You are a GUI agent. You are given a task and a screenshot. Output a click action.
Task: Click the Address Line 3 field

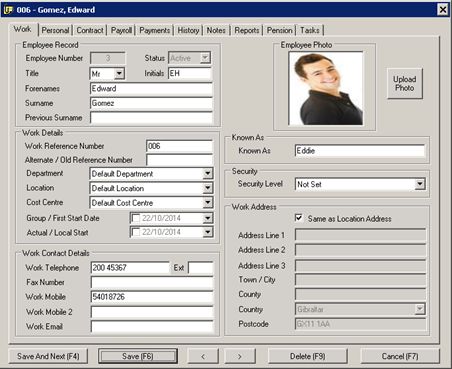click(360, 266)
